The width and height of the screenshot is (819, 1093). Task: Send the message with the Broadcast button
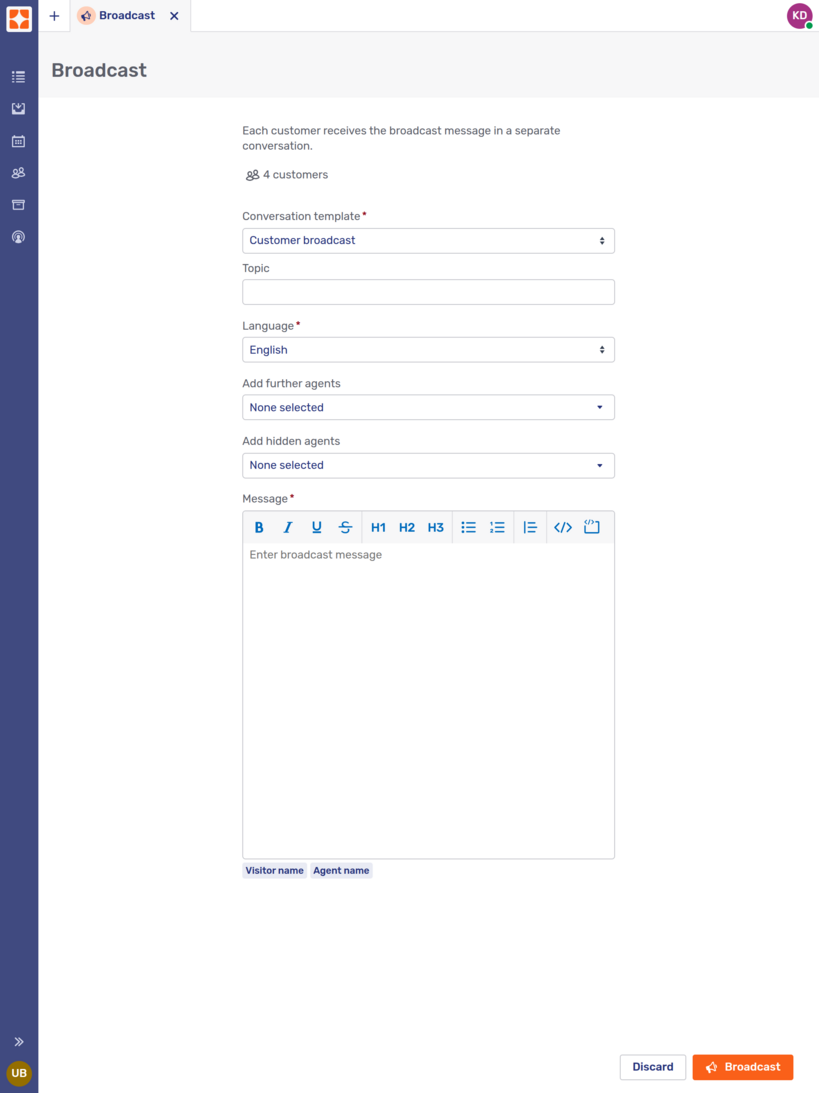point(743,1067)
